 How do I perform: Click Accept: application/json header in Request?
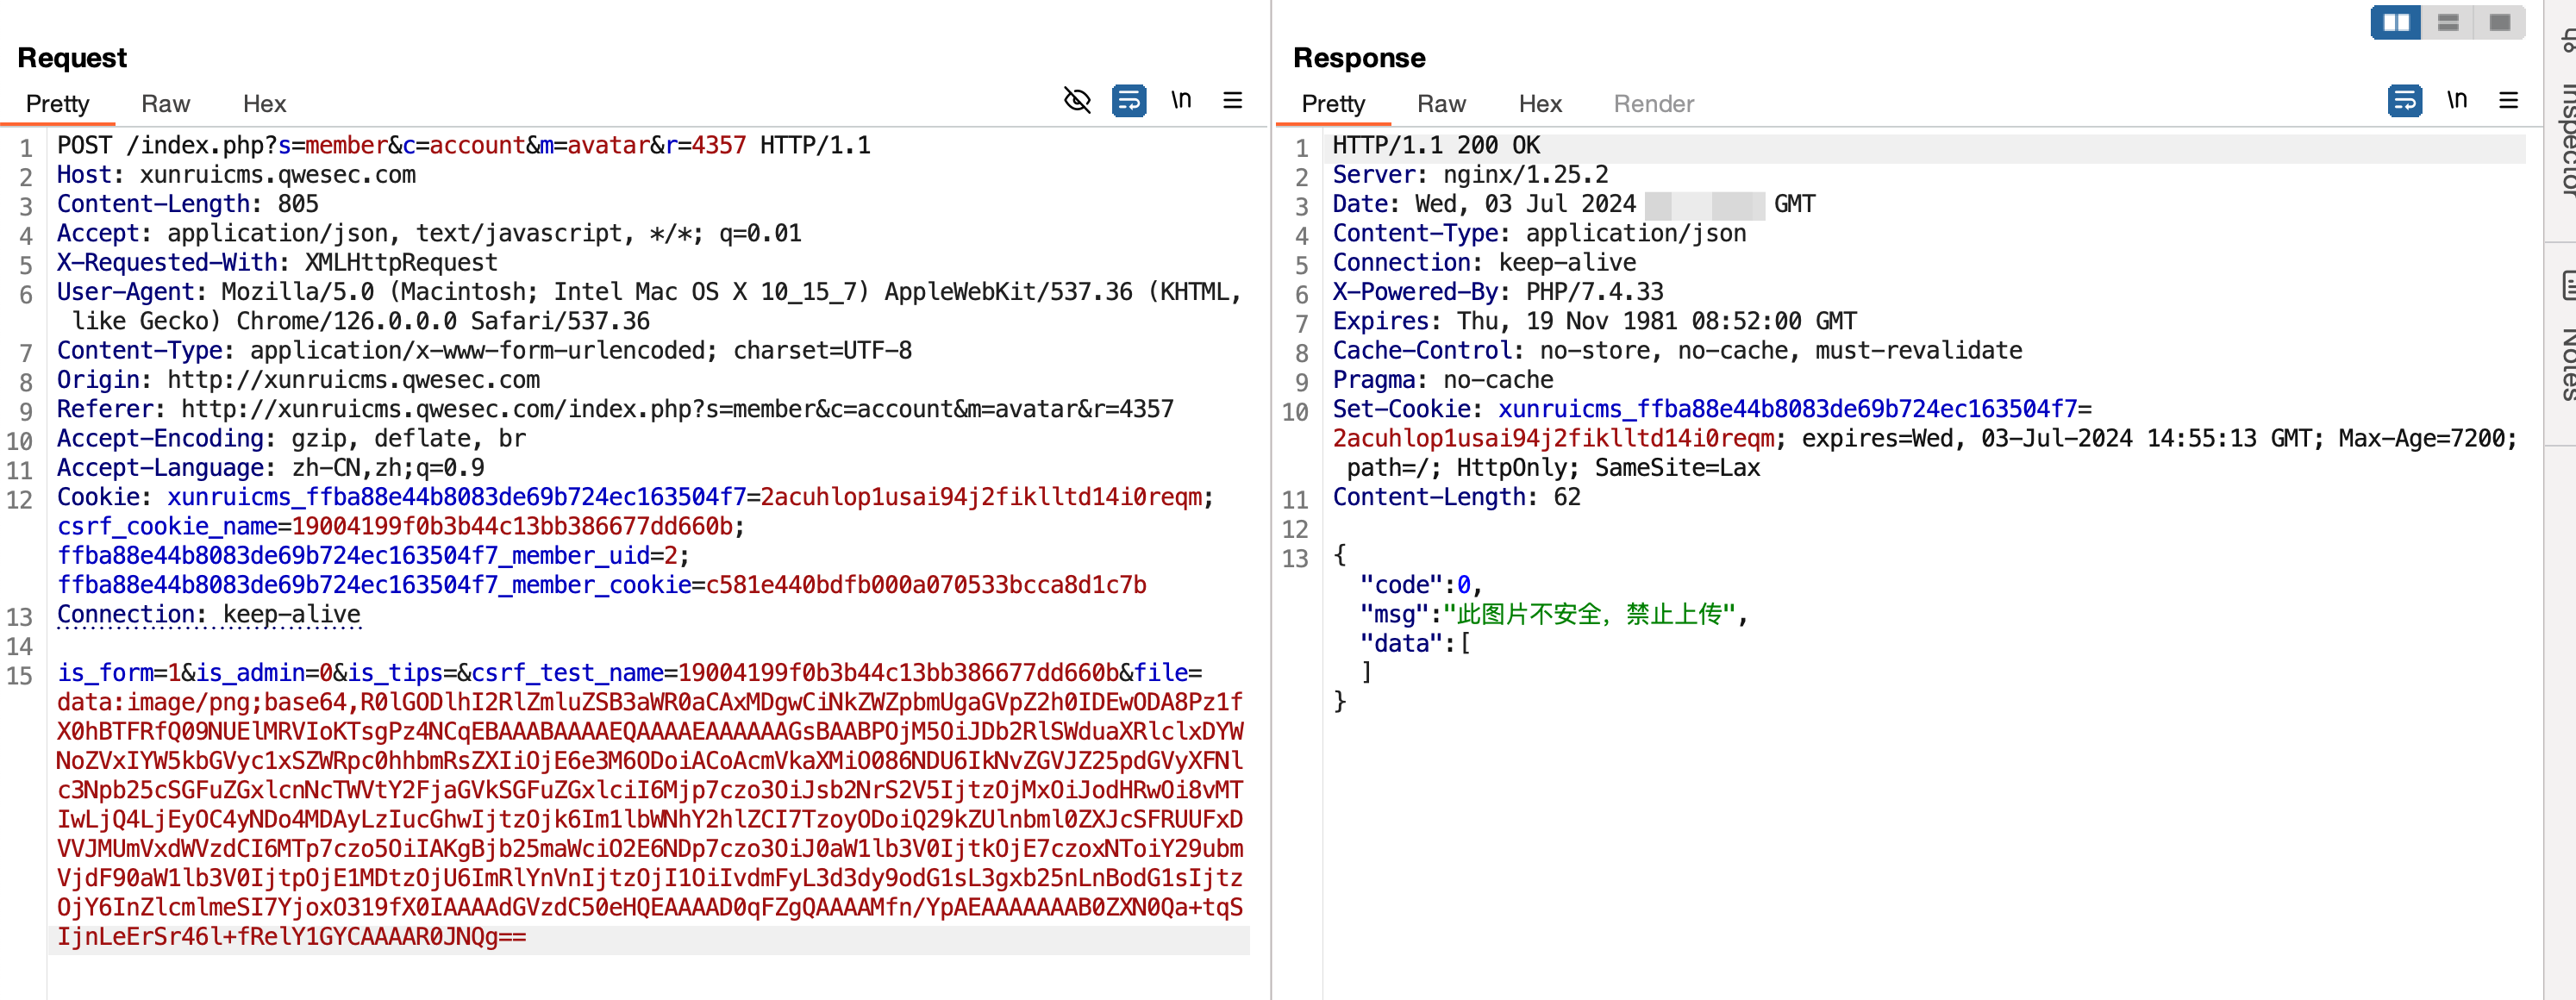(429, 234)
